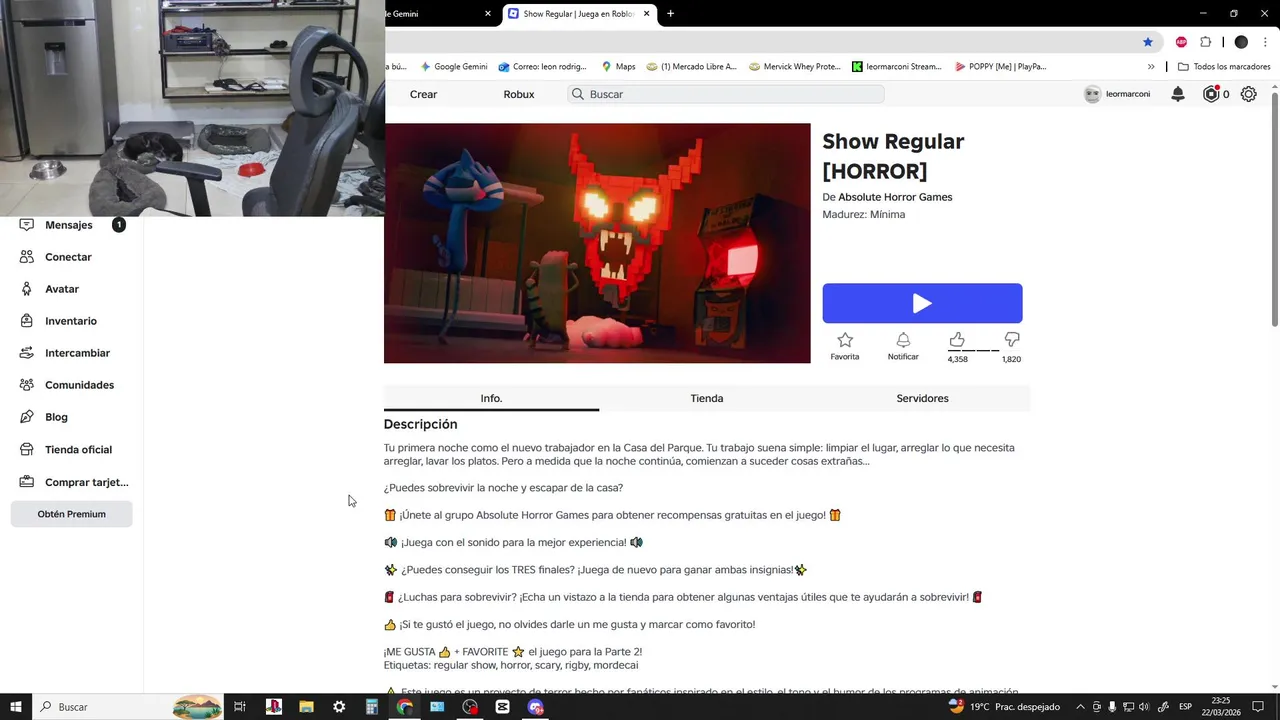Click the Windows taskbar search box
The width and height of the screenshot is (1280, 720).
click(x=128, y=707)
